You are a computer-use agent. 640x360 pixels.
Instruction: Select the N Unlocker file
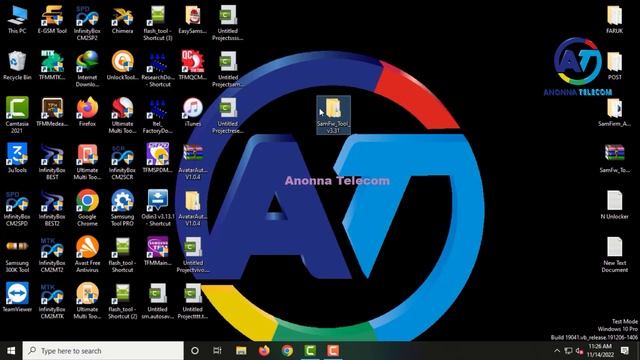(614, 205)
